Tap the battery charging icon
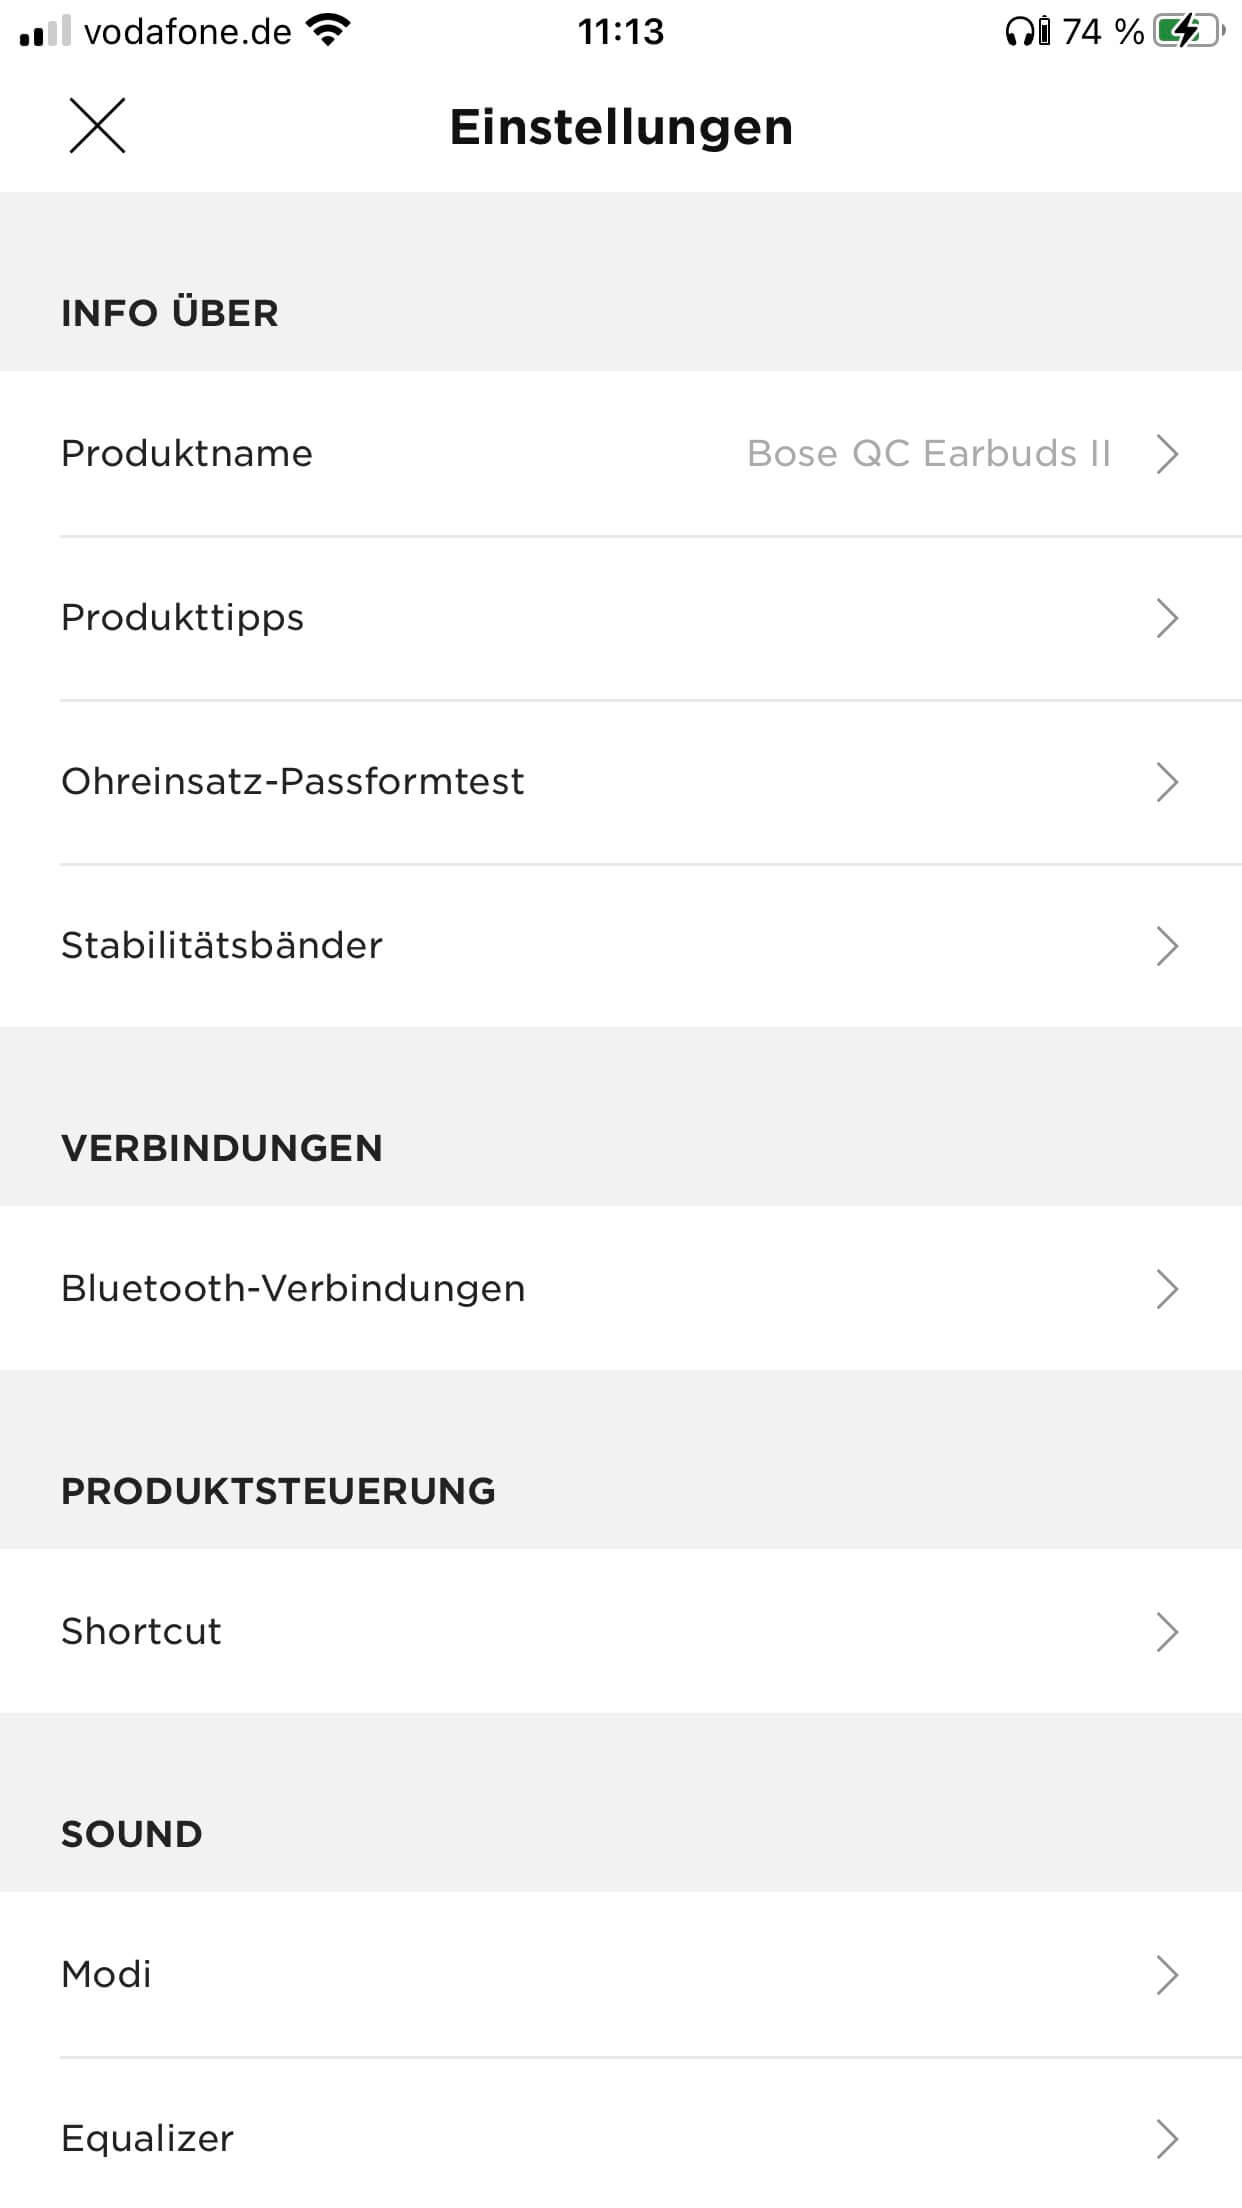The width and height of the screenshot is (1242, 2208). (x=1188, y=32)
